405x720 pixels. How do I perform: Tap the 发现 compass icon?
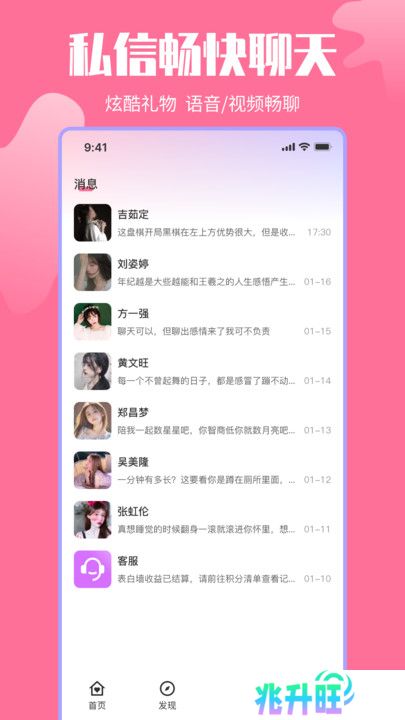[167, 688]
